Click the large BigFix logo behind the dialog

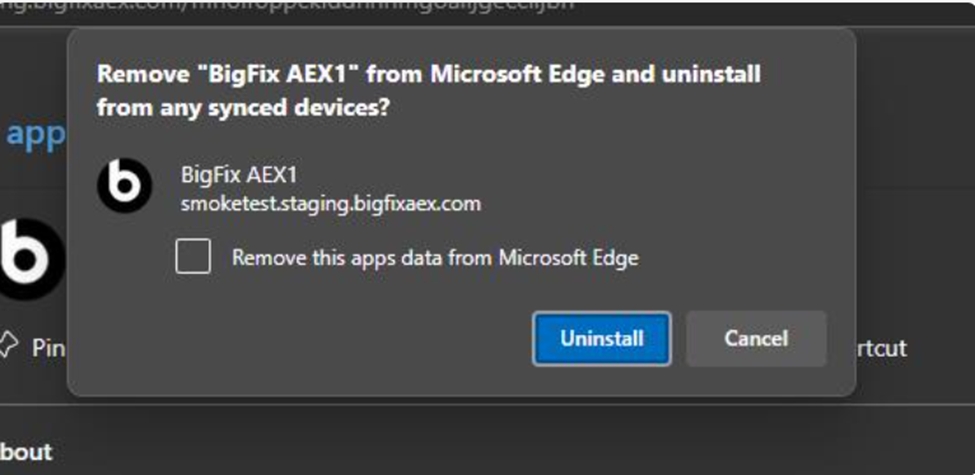coord(30,260)
